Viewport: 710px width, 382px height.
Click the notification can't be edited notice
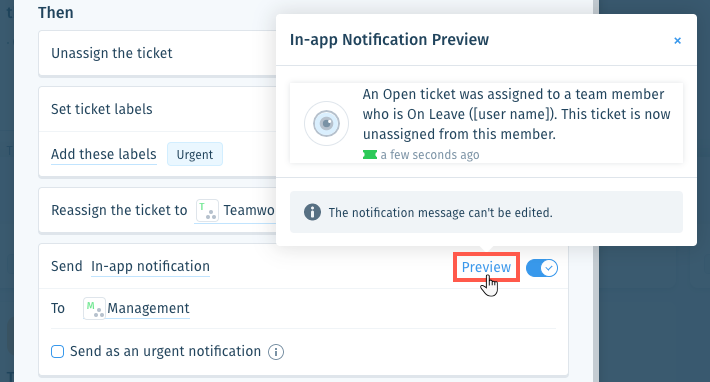point(486,212)
